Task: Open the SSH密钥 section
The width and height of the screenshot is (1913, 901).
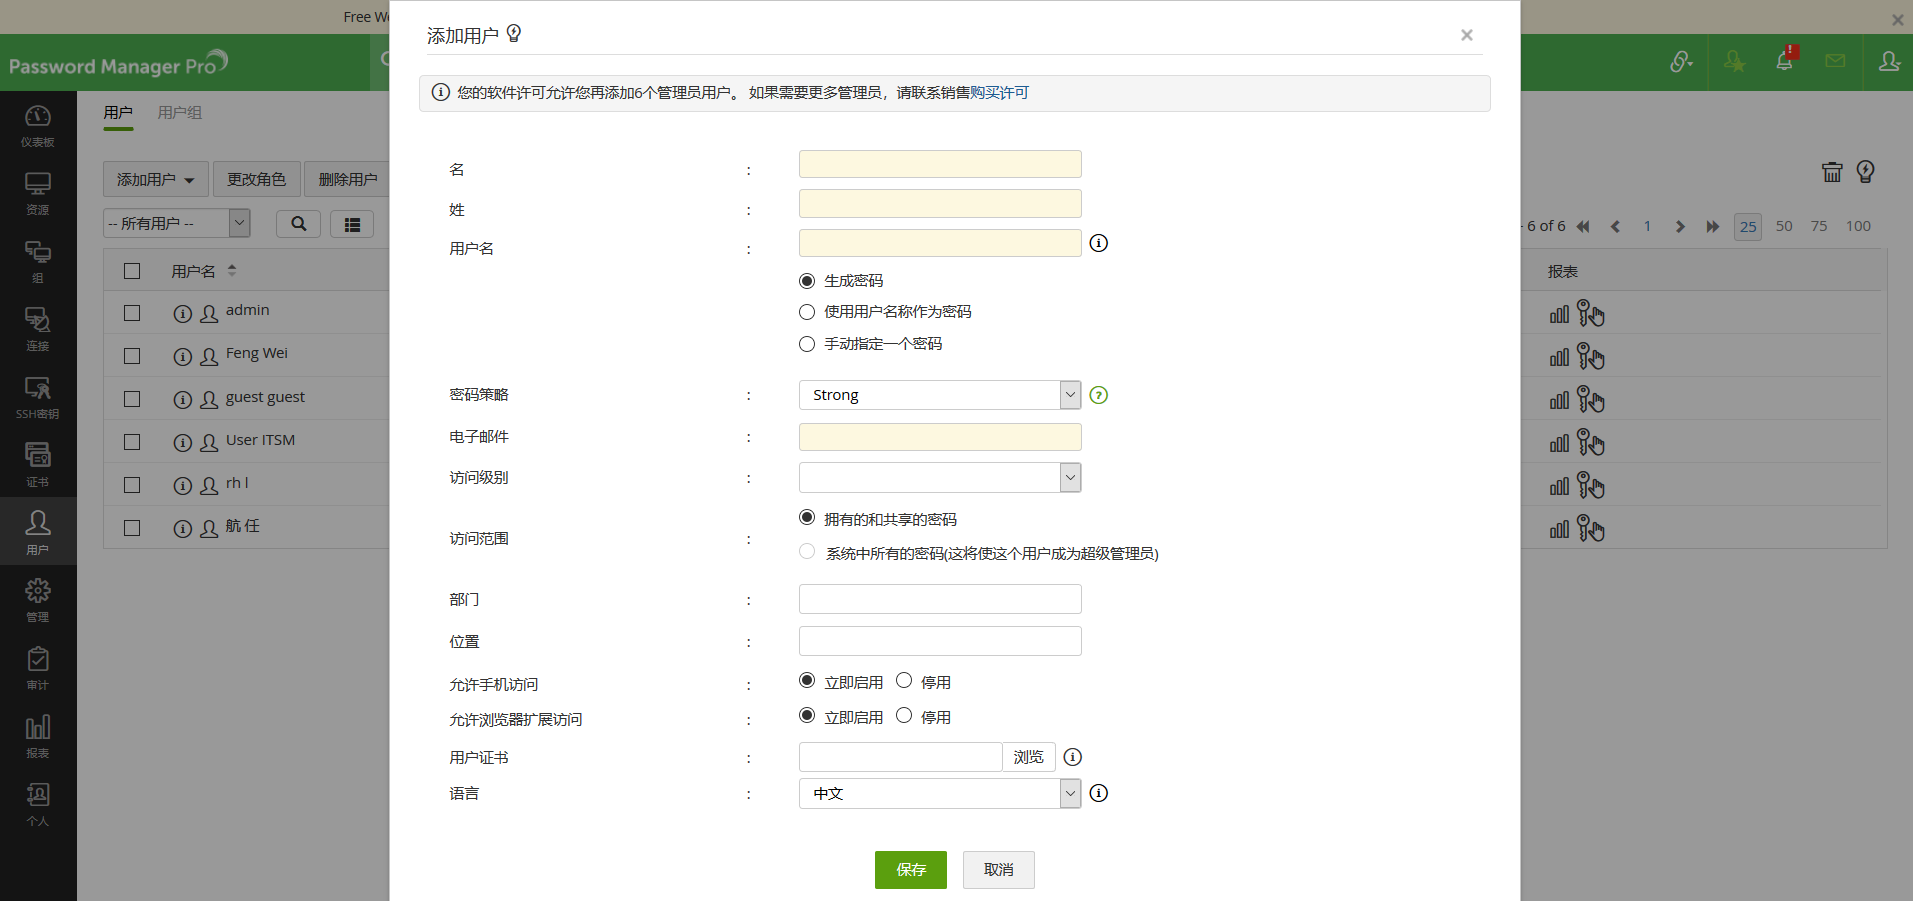Action: pos(38,397)
